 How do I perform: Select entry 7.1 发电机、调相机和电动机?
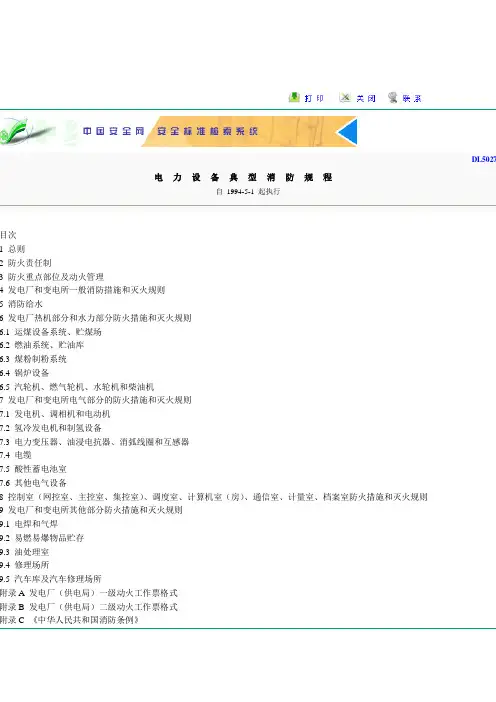pos(55,414)
